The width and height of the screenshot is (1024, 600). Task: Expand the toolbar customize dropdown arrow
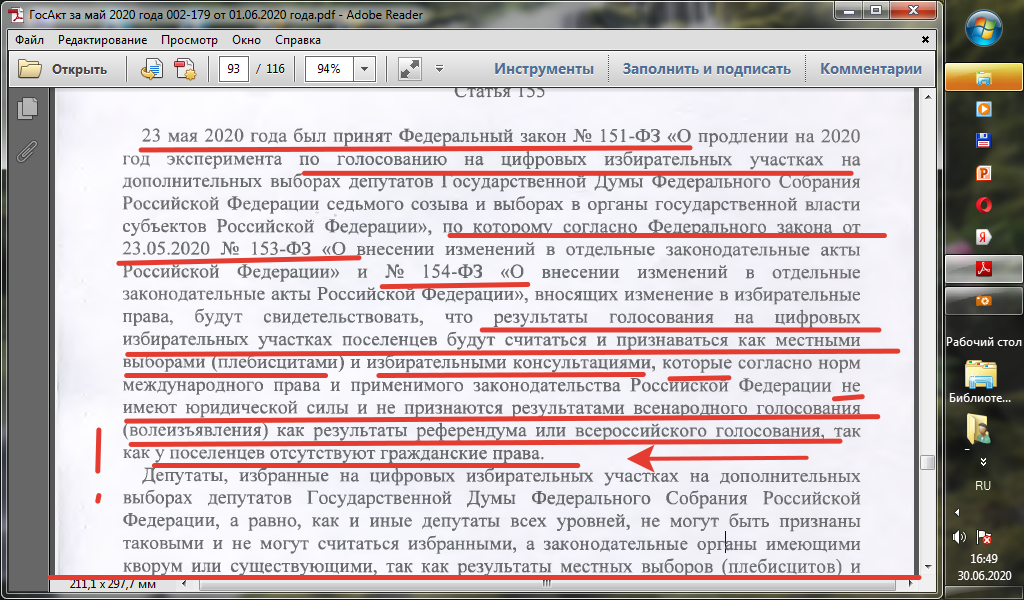440,69
